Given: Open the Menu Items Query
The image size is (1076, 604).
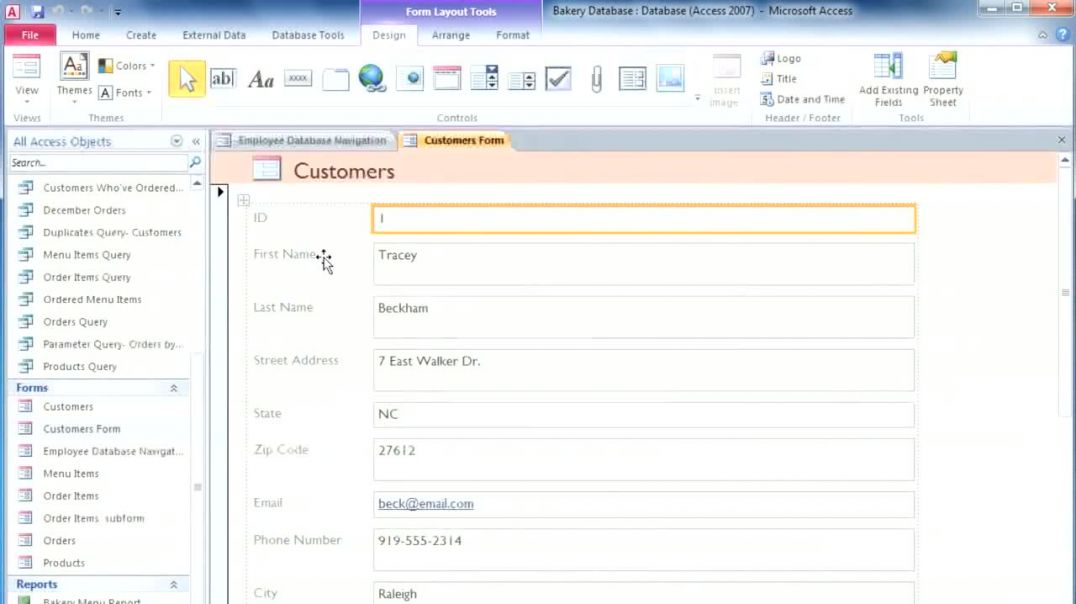Looking at the screenshot, I should (x=86, y=255).
